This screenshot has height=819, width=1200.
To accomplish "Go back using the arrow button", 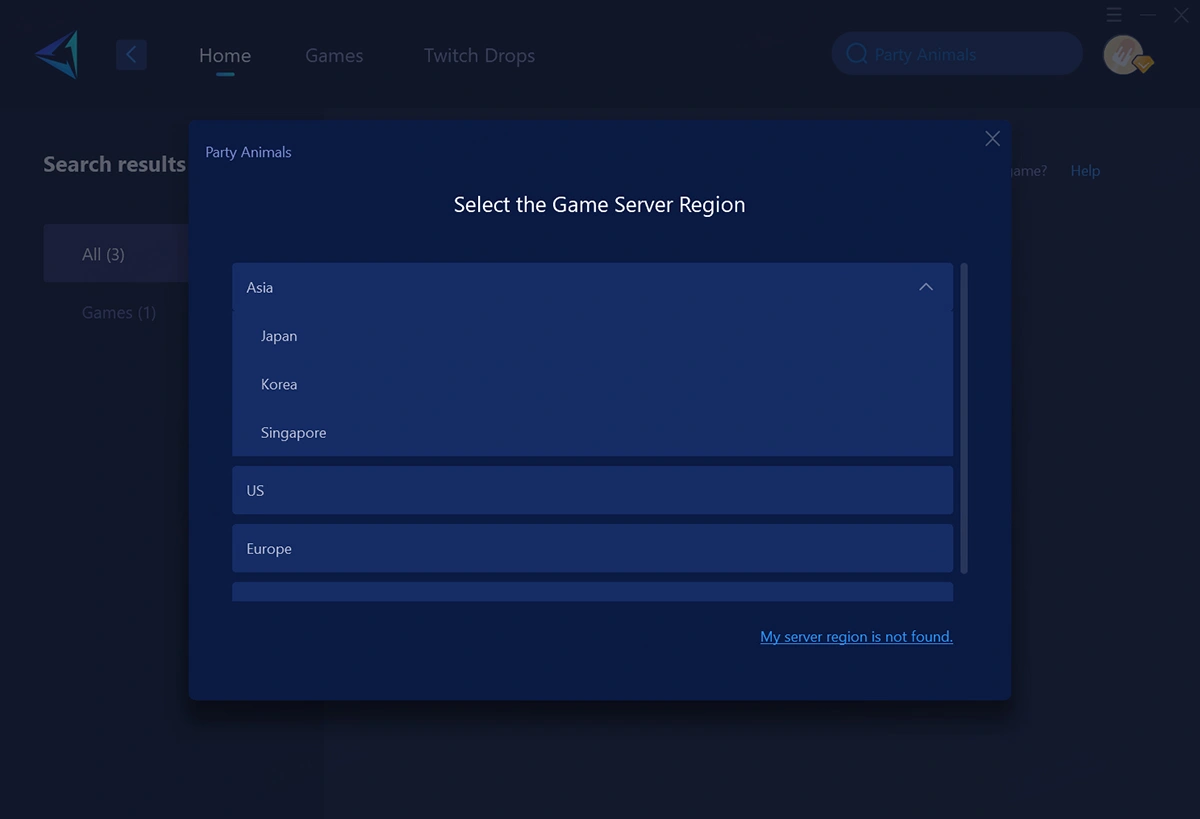I will tap(131, 54).
